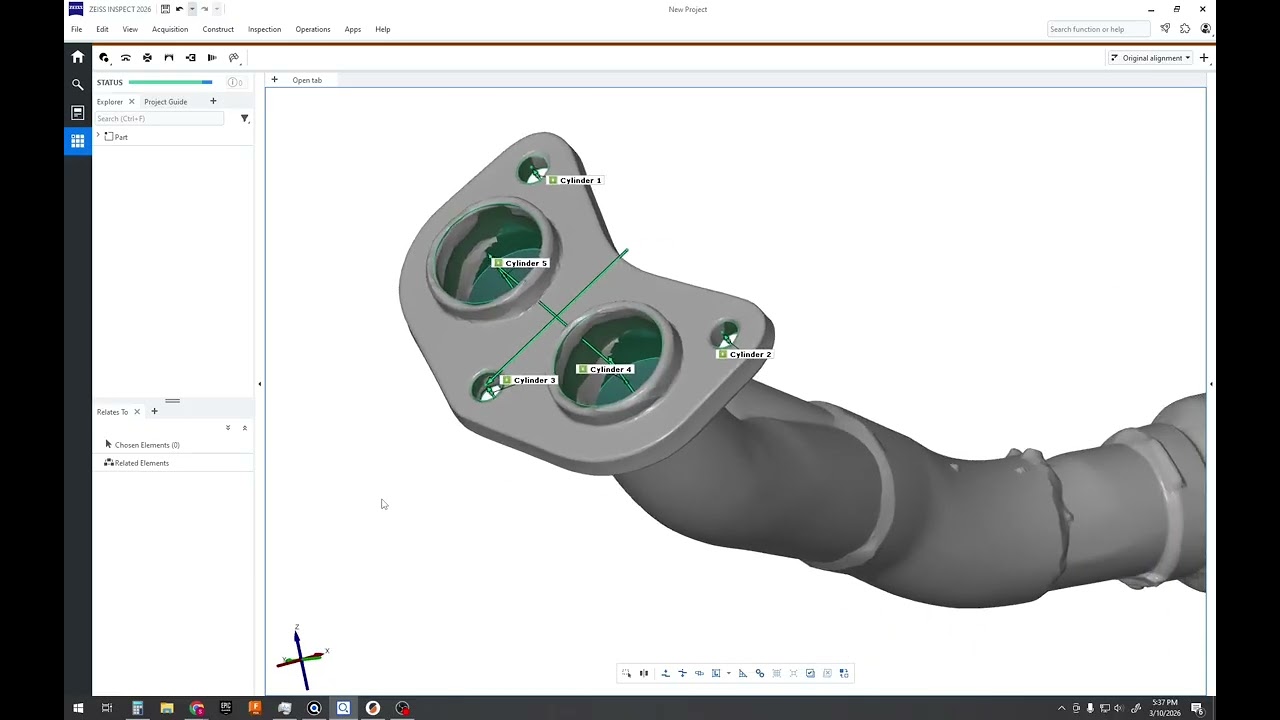The height and width of the screenshot is (720, 1280).
Task: Open the puzzle piece add-ons icon
Action: pos(1185,29)
